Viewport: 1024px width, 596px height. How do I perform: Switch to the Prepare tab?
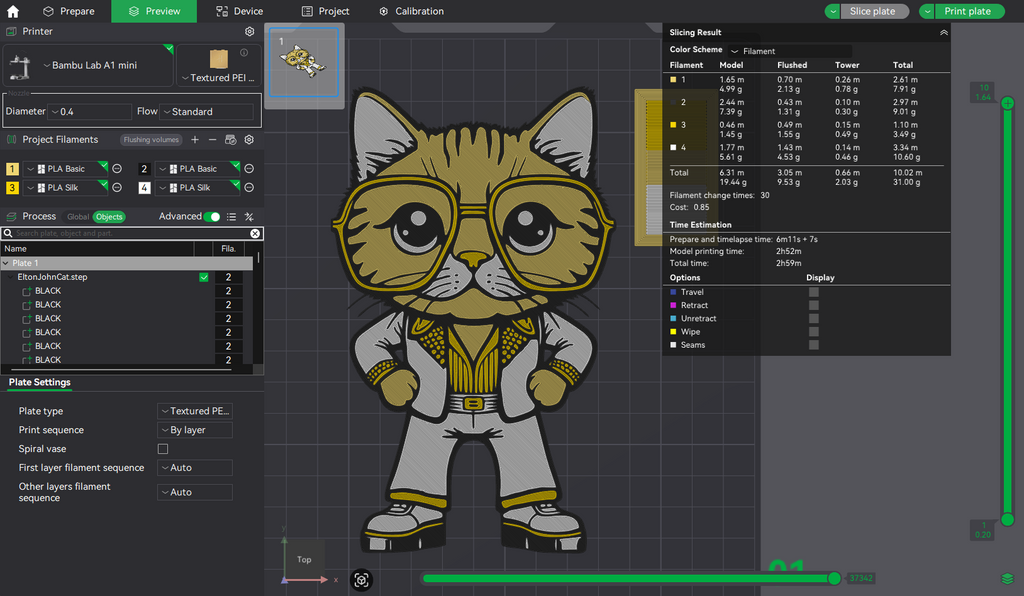(x=69, y=11)
